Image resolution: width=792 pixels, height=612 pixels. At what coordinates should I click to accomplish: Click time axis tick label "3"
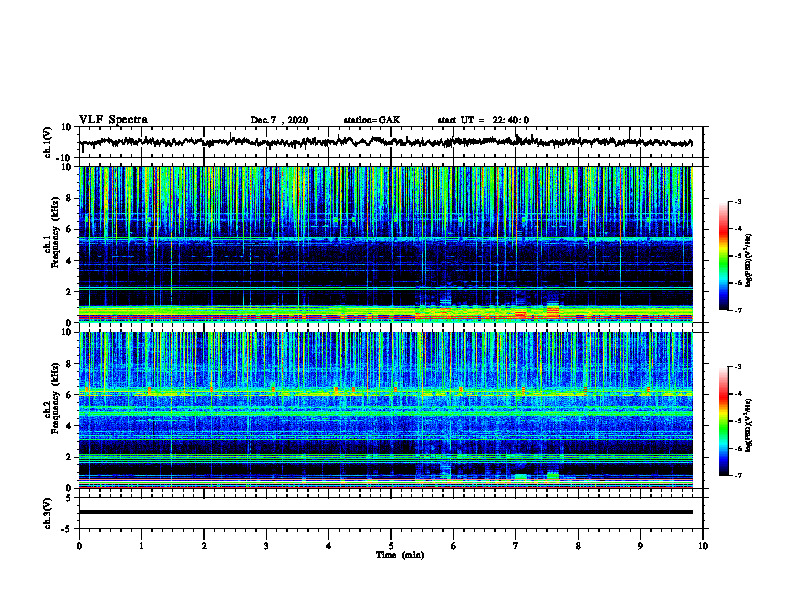(266, 546)
